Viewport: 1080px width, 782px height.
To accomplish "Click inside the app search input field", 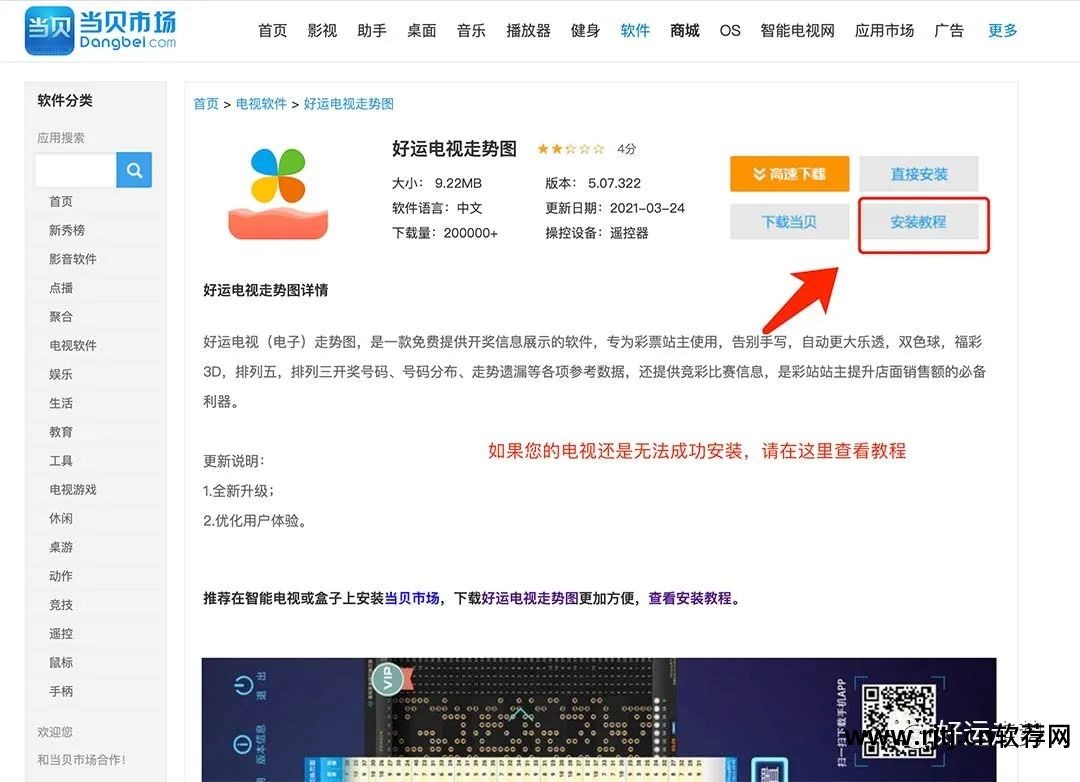I will [75, 170].
